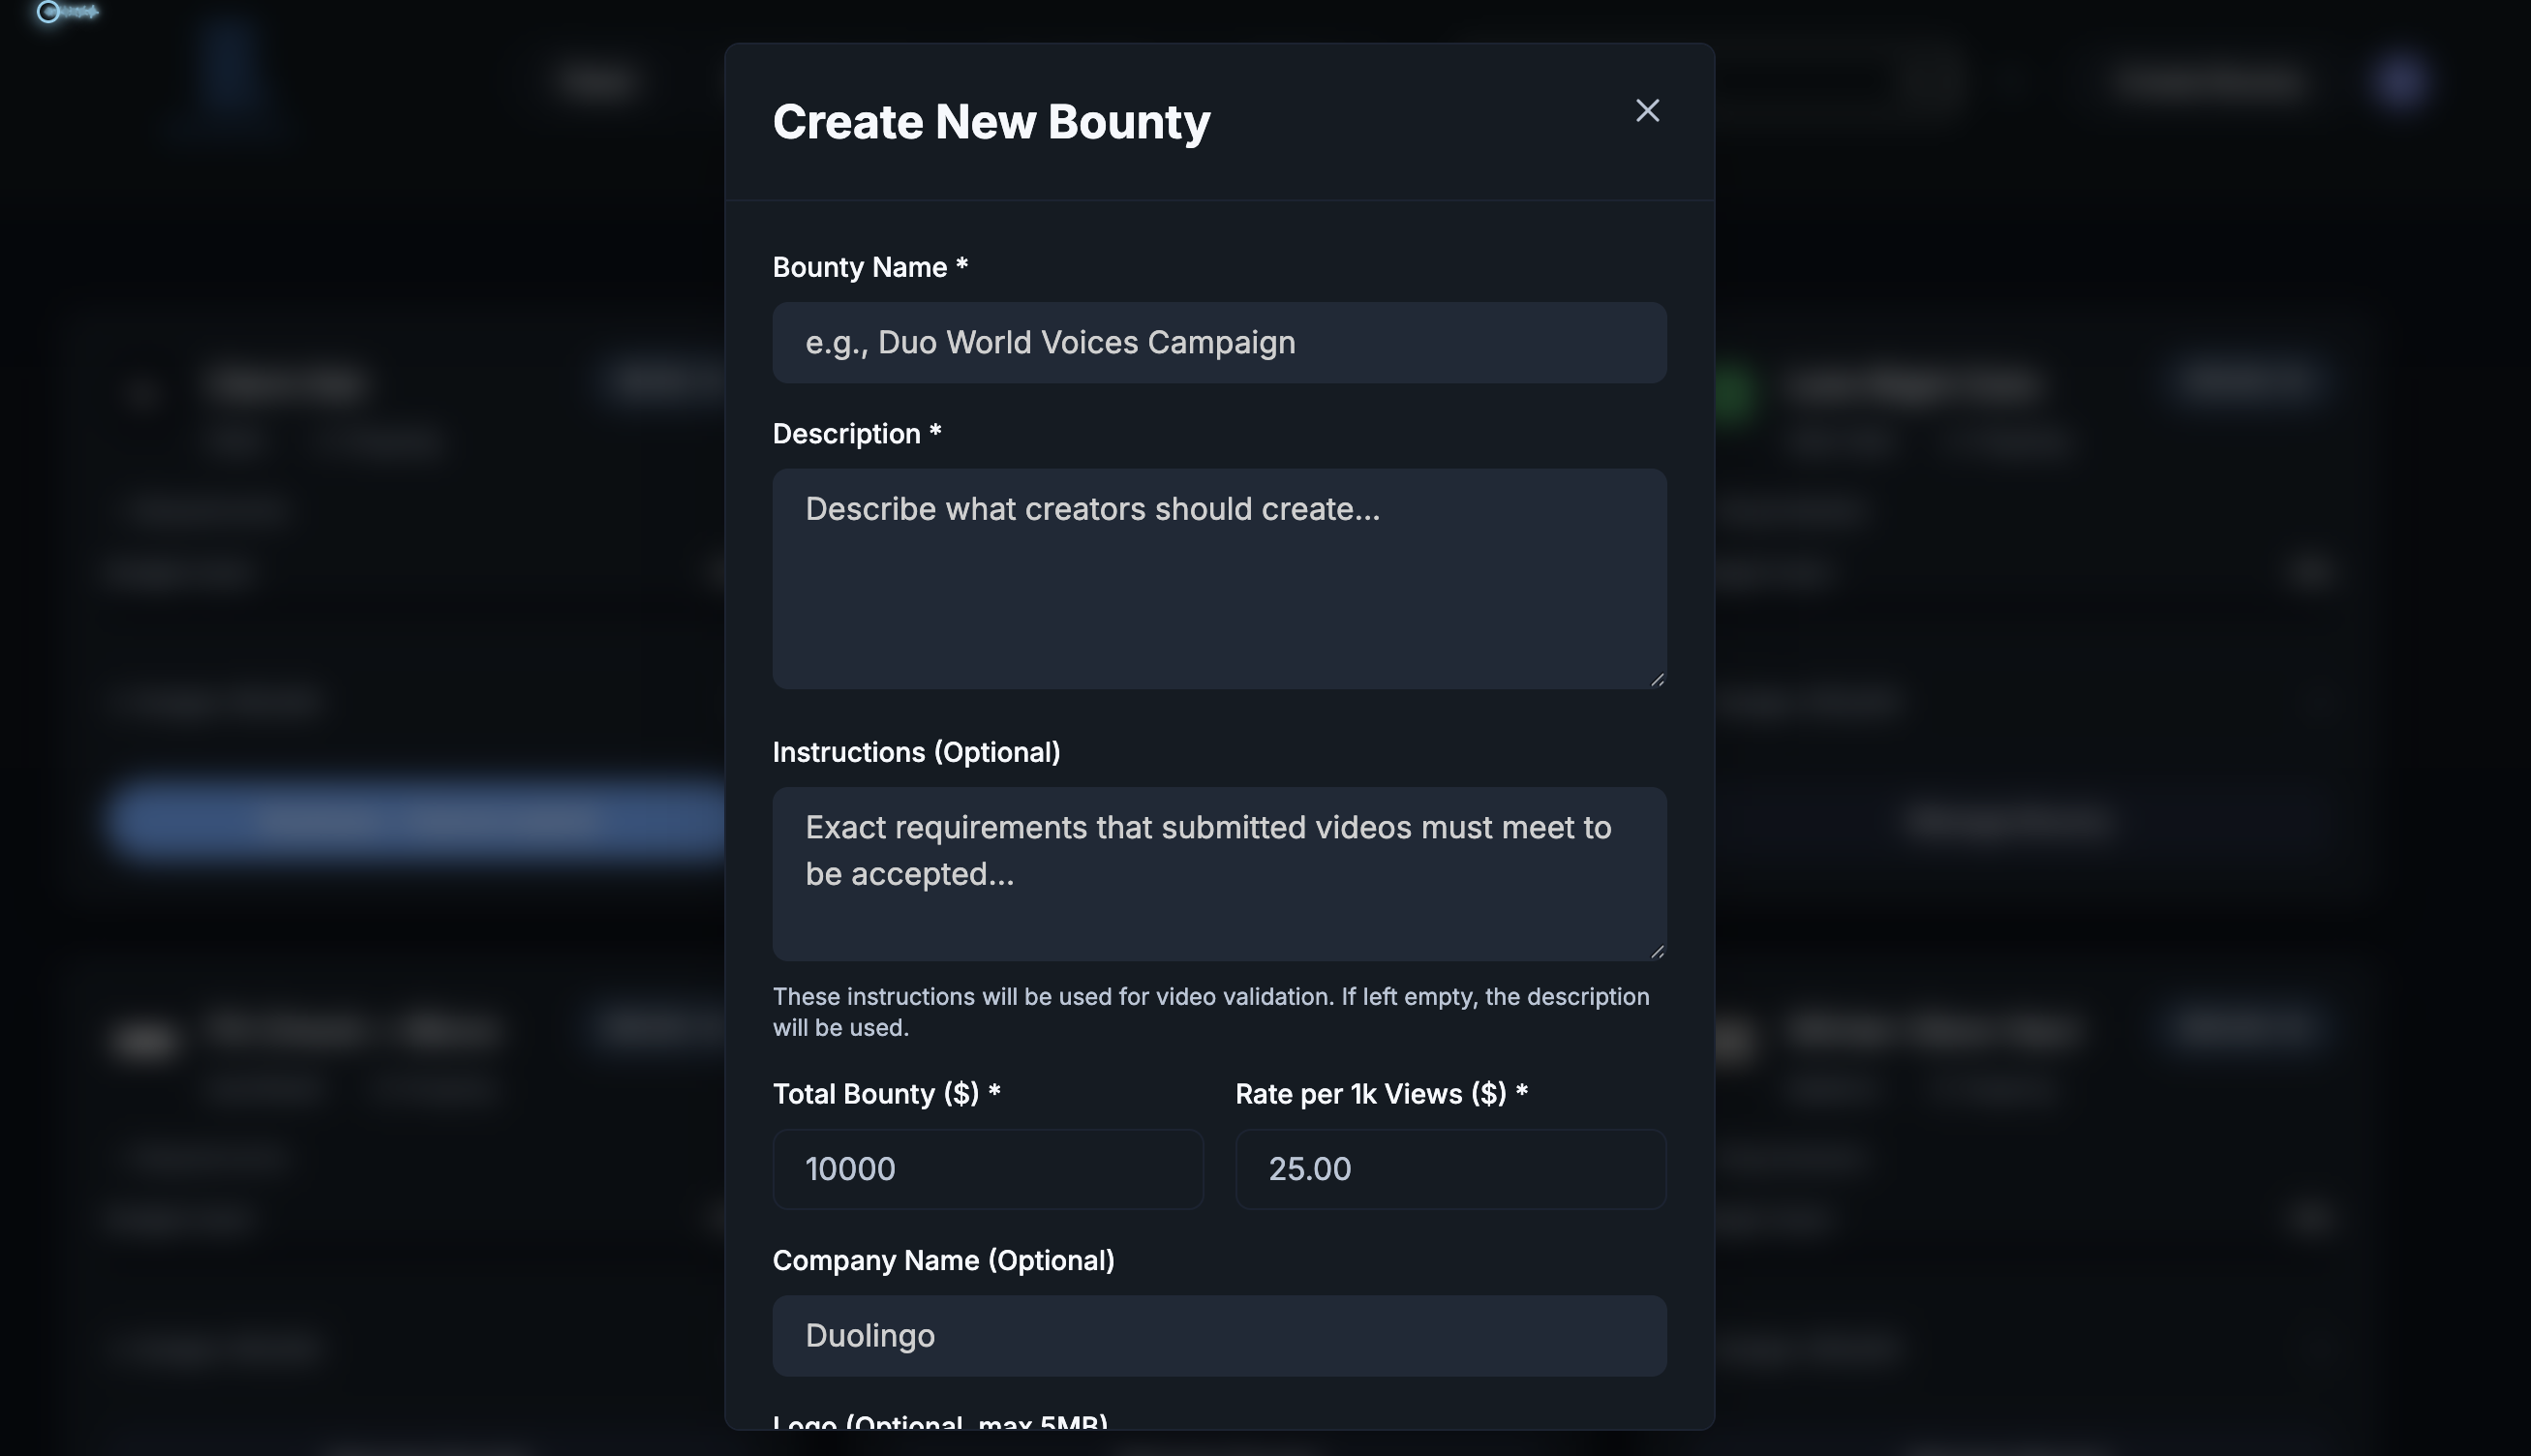Click the "Instructions (Optional)" label
This screenshot has width=2531, height=1456.
(x=915, y=753)
